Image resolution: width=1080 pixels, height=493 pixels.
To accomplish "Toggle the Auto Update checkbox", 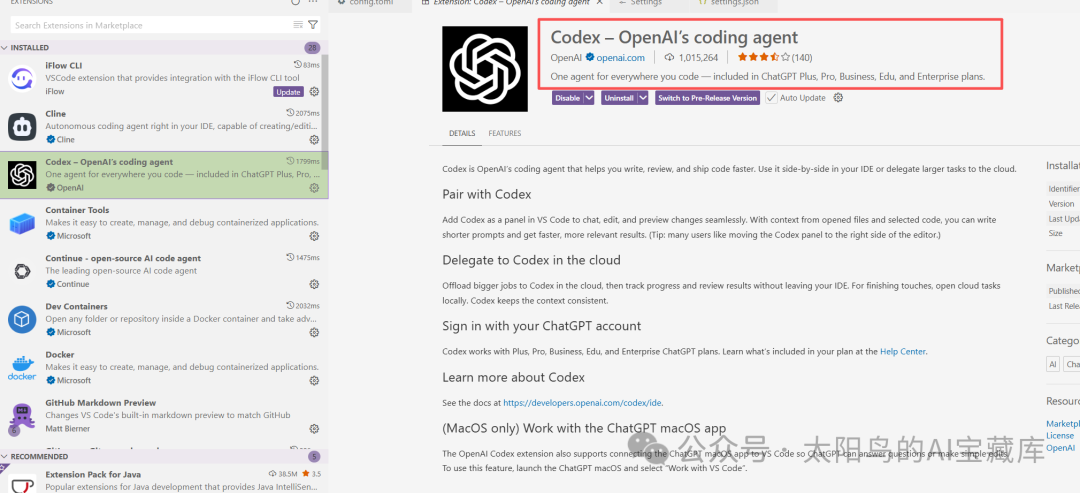I will 771,98.
